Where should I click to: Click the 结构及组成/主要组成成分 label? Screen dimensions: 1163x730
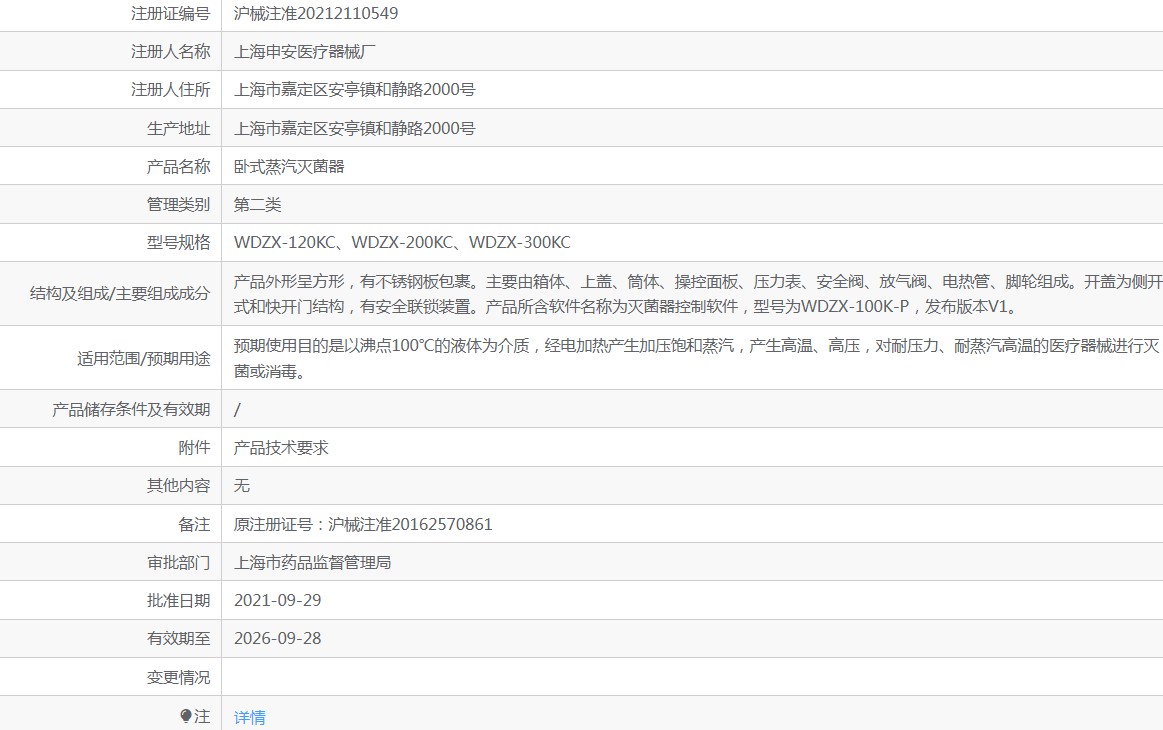coord(120,293)
